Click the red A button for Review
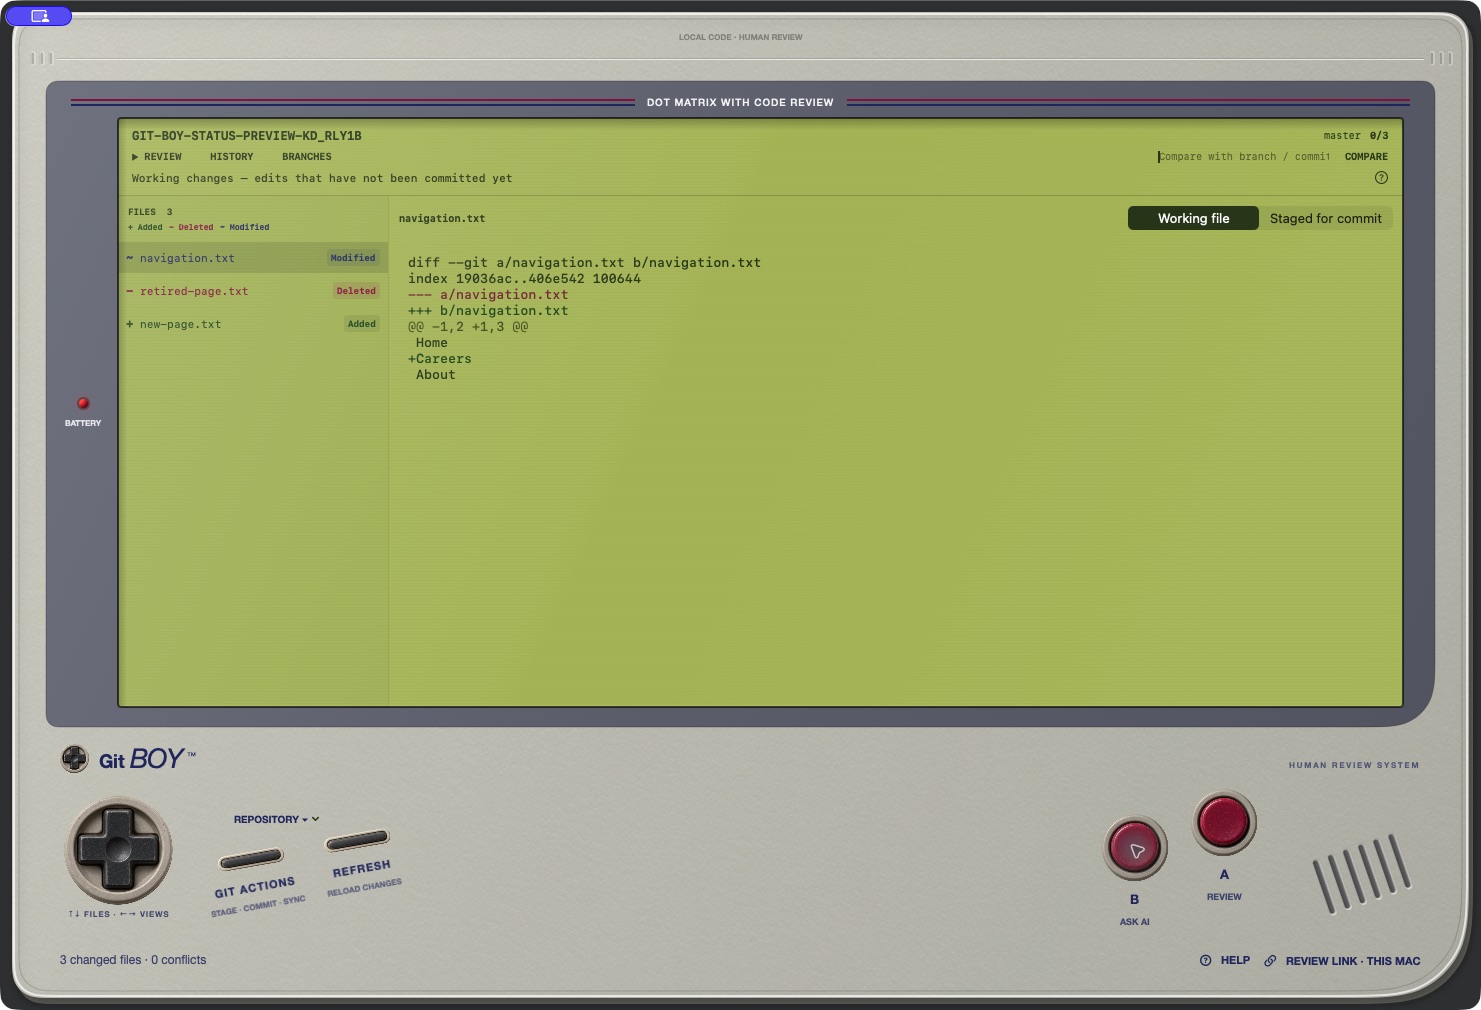Viewport: 1481px width, 1010px height. point(1224,823)
